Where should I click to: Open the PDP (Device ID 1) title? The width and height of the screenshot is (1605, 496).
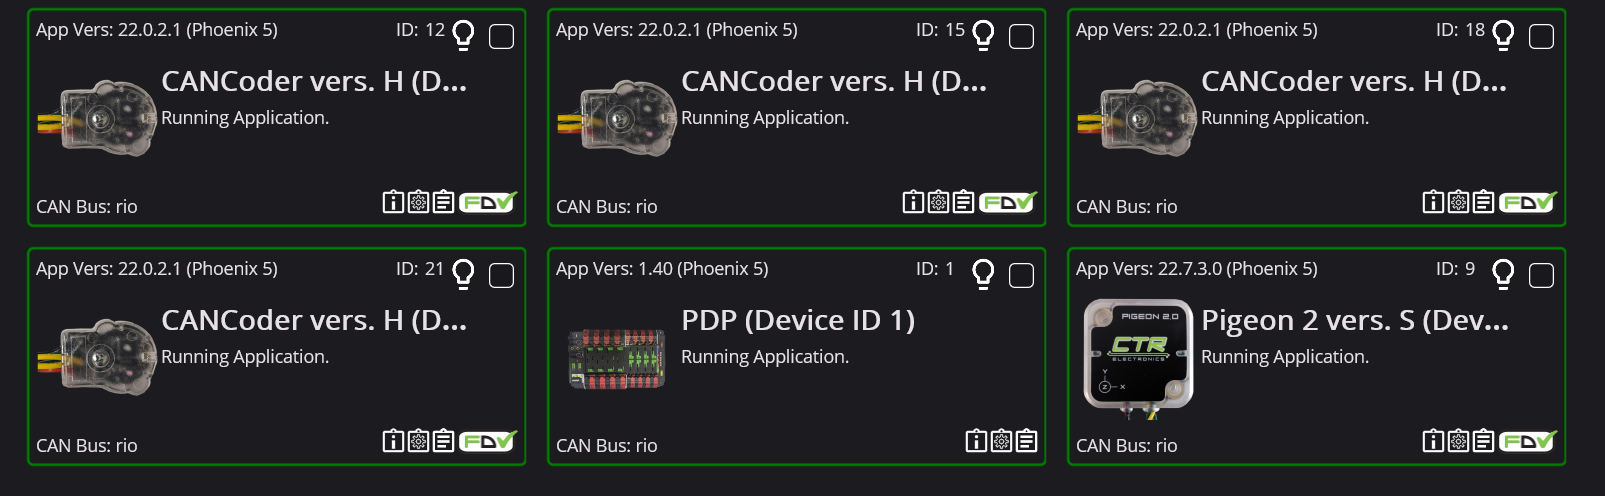tap(798, 320)
